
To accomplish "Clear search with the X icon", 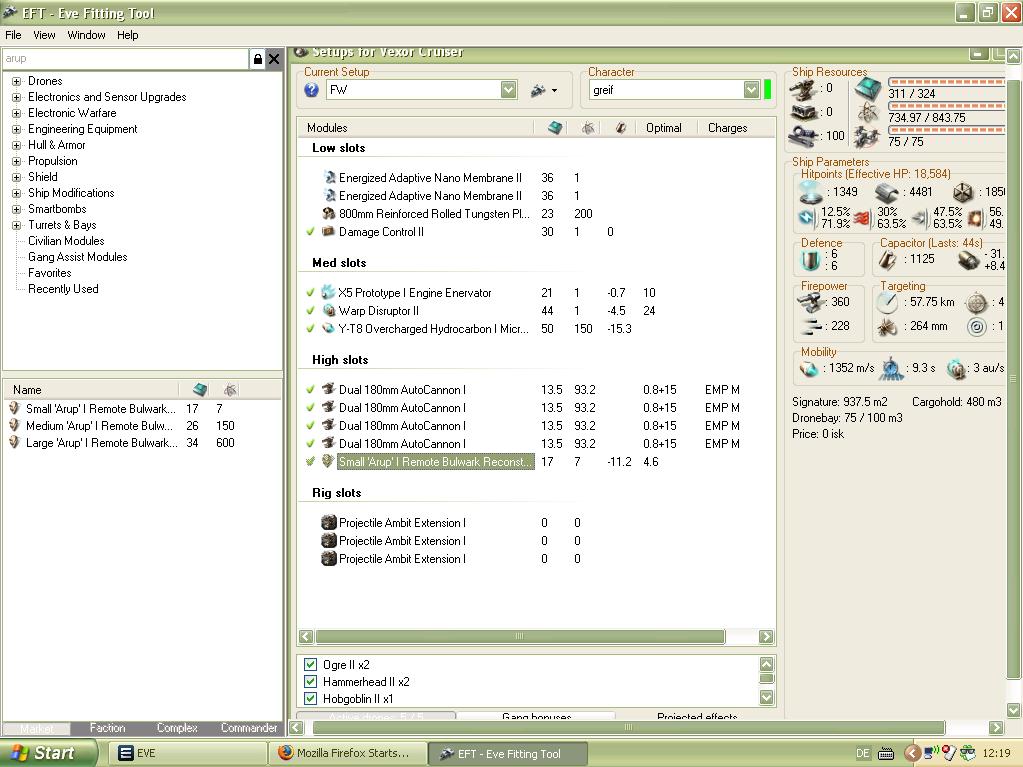I will point(274,59).
